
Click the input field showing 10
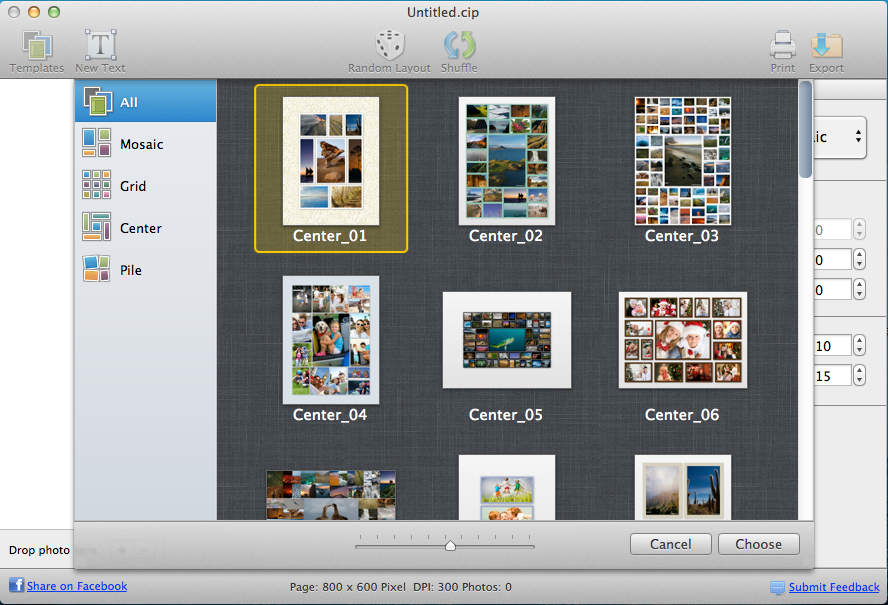pos(832,346)
